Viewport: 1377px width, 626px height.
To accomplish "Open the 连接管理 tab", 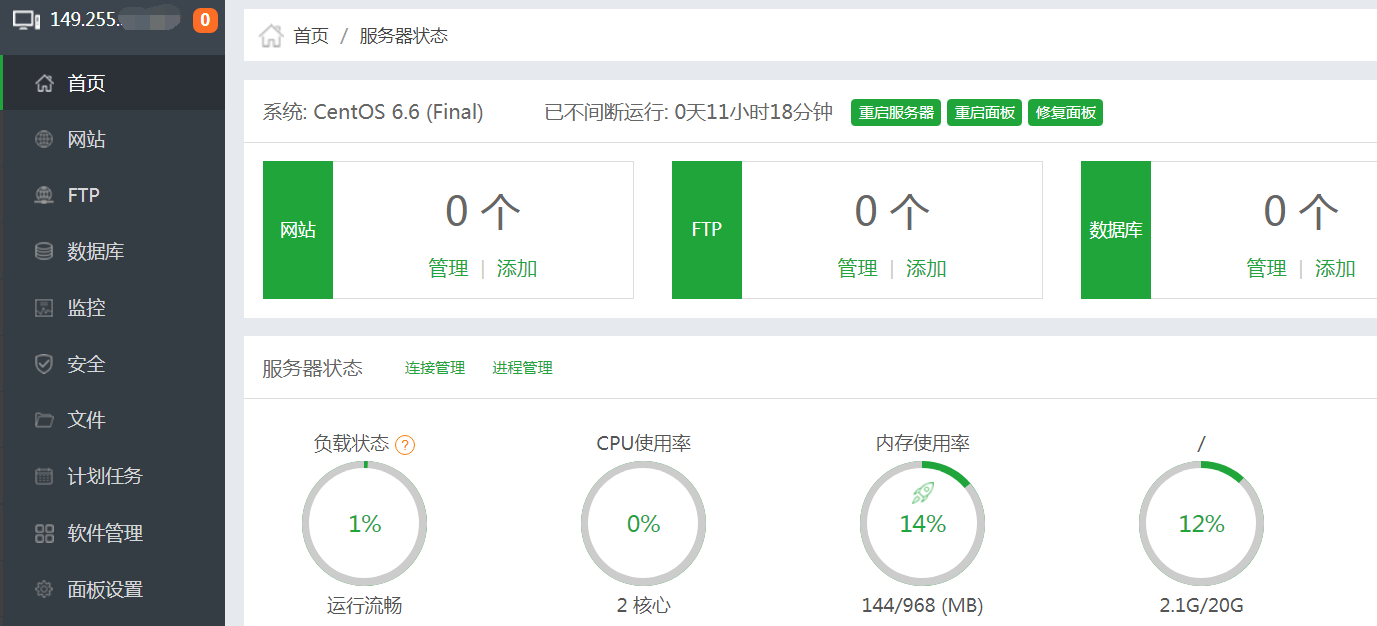I will [435, 368].
